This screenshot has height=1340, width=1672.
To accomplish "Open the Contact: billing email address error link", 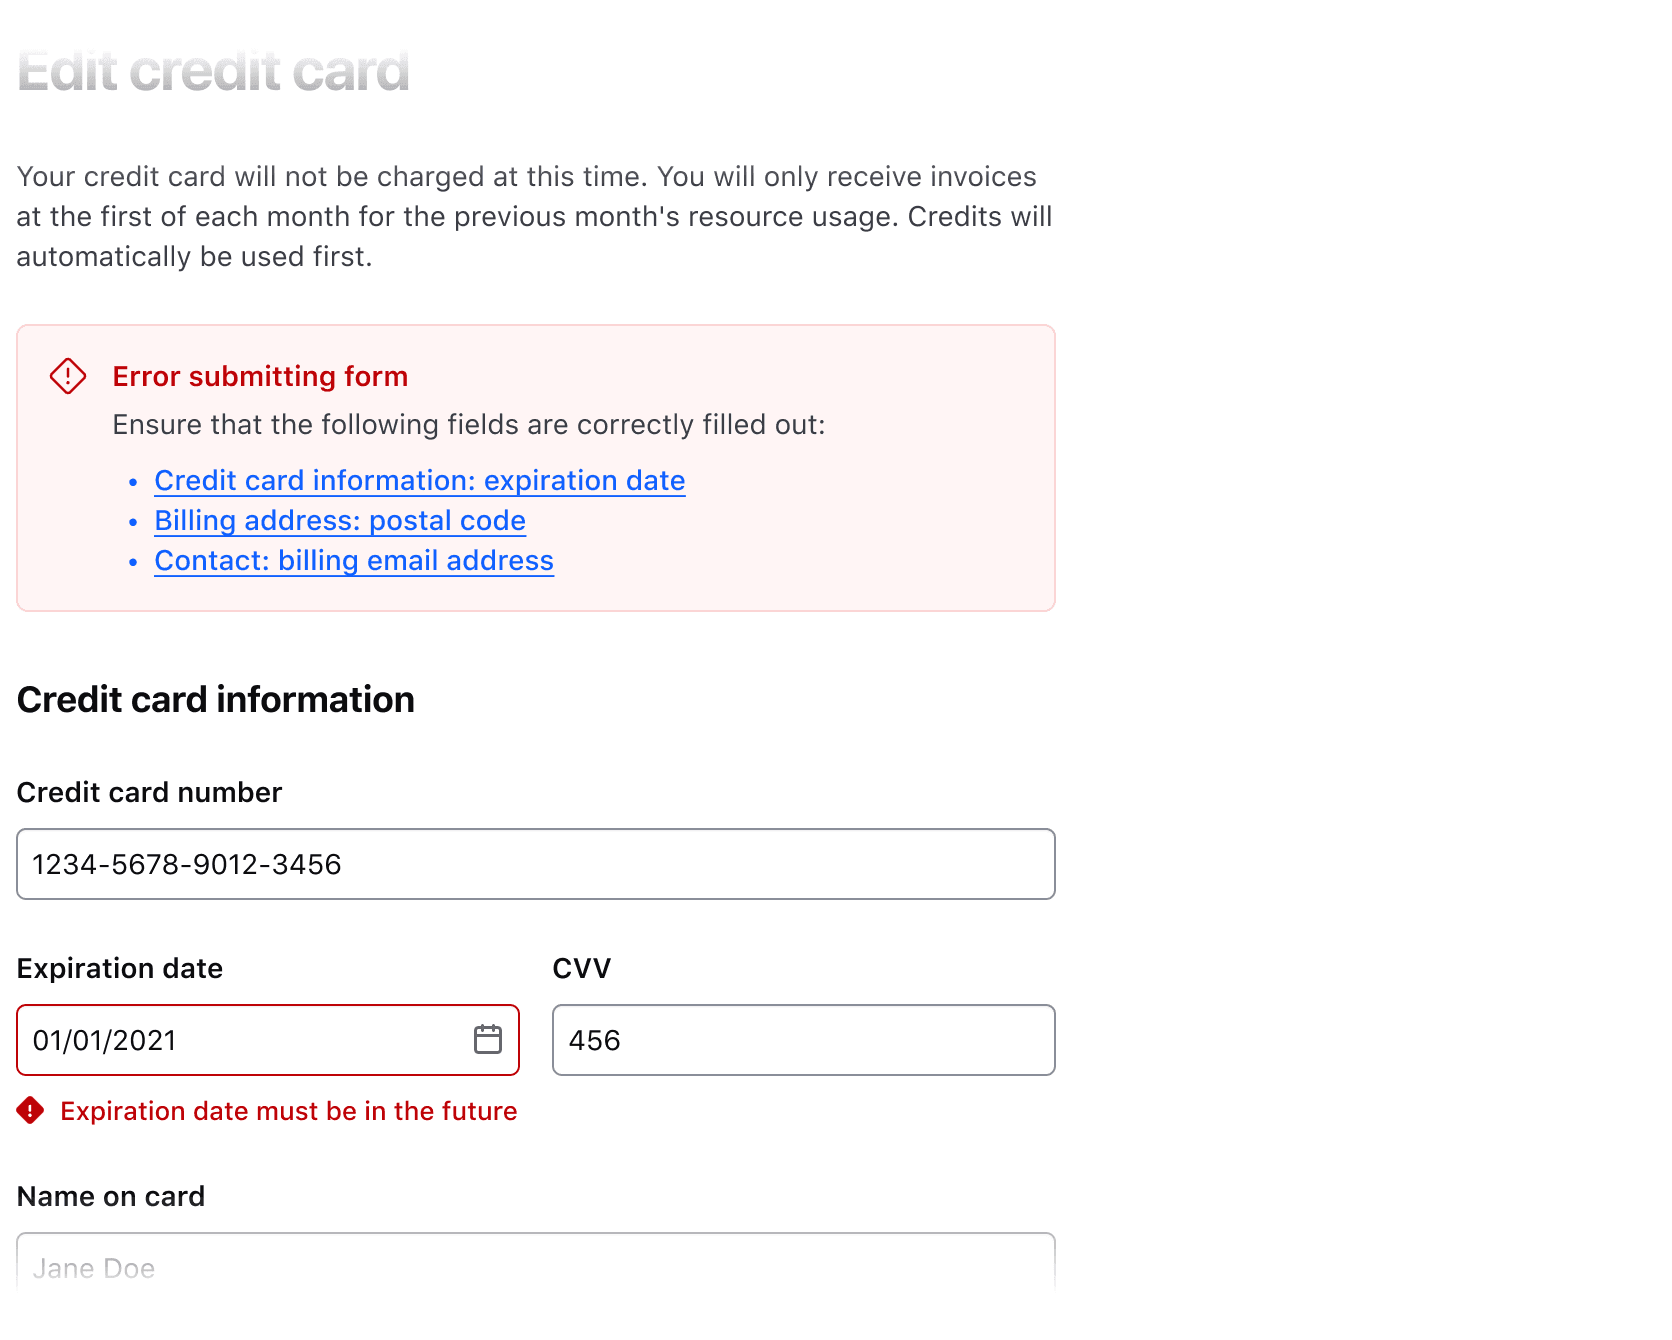I will click(x=353, y=560).
